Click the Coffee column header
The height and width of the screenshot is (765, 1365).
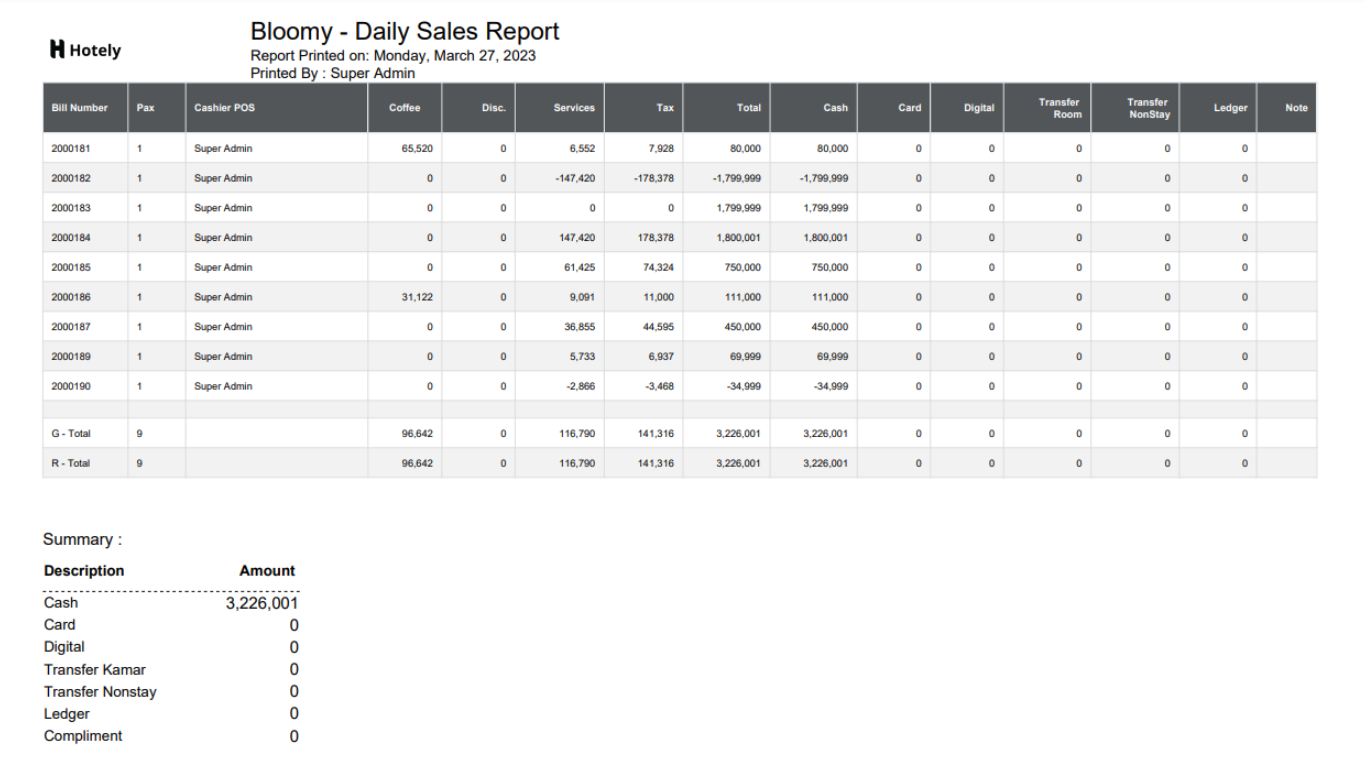(x=405, y=108)
